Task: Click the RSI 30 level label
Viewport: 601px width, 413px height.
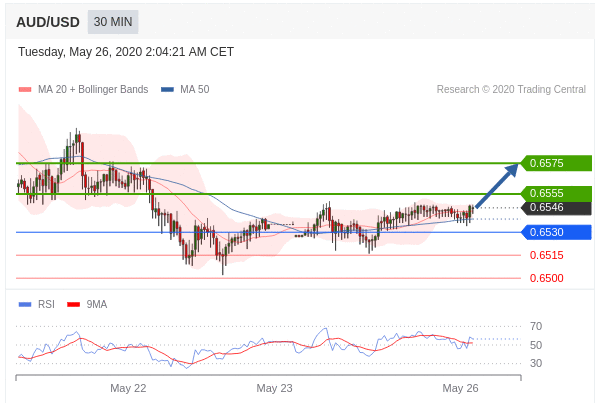Action: click(536, 363)
